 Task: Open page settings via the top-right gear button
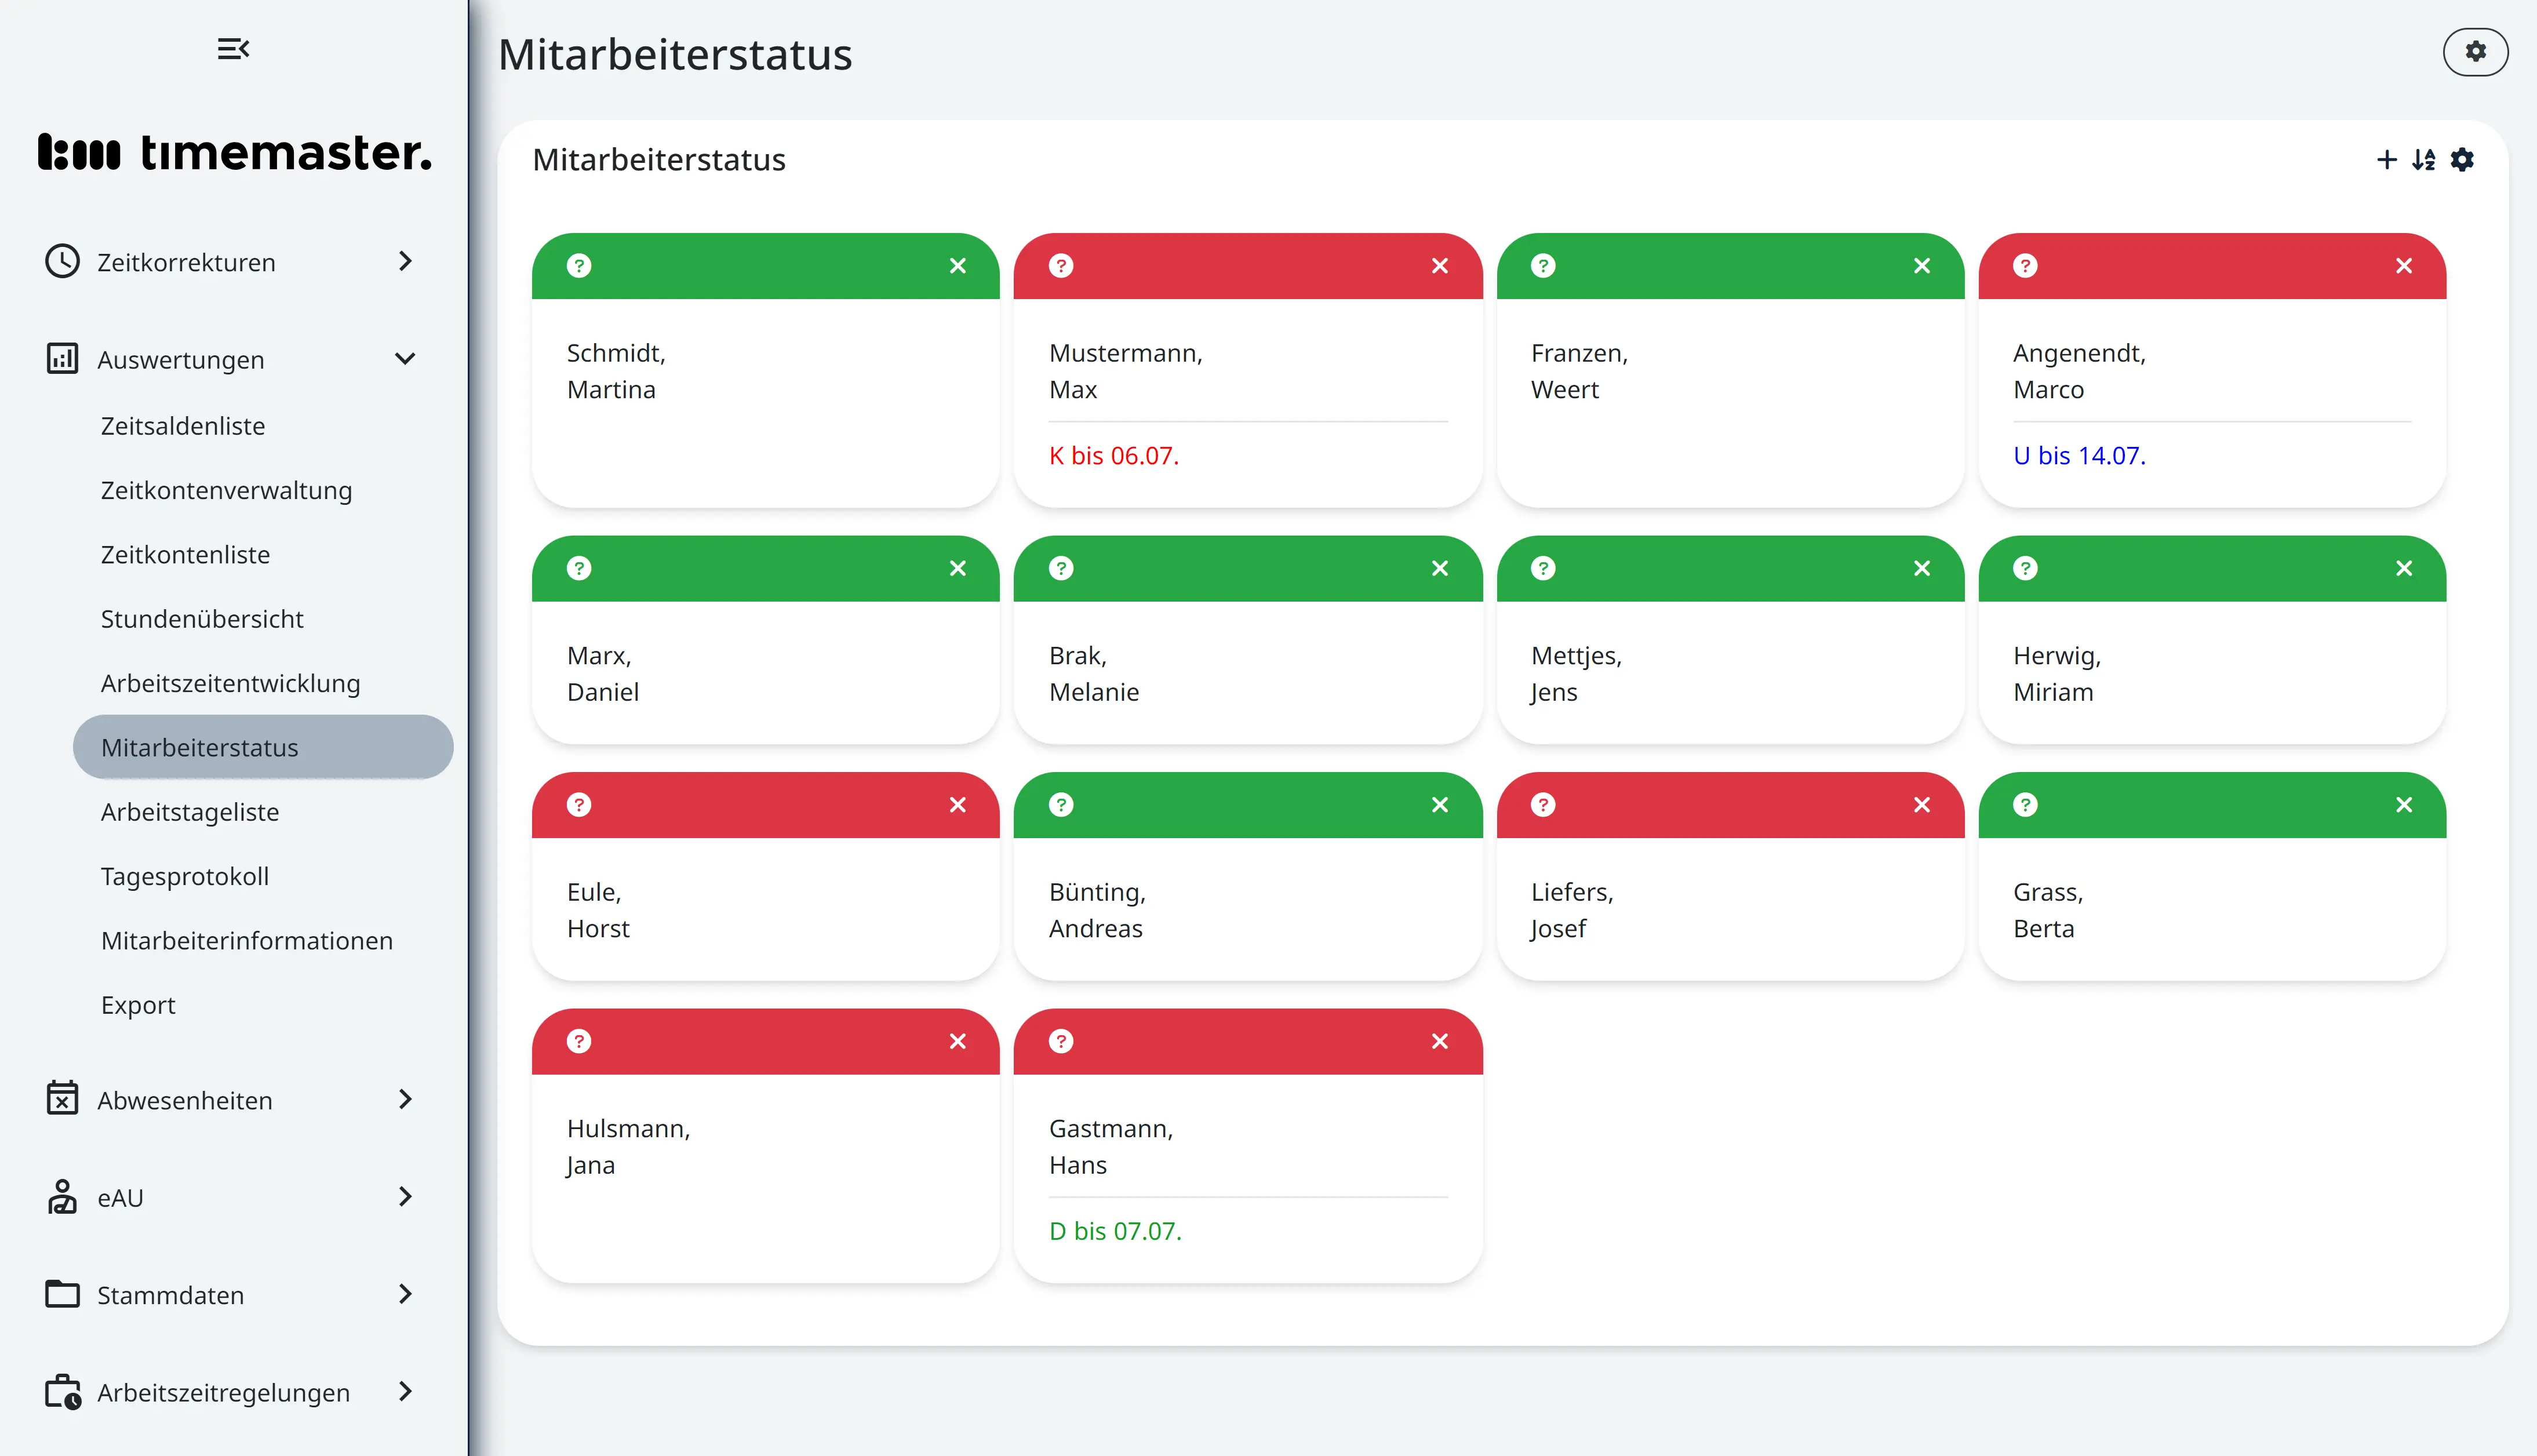tap(2475, 52)
